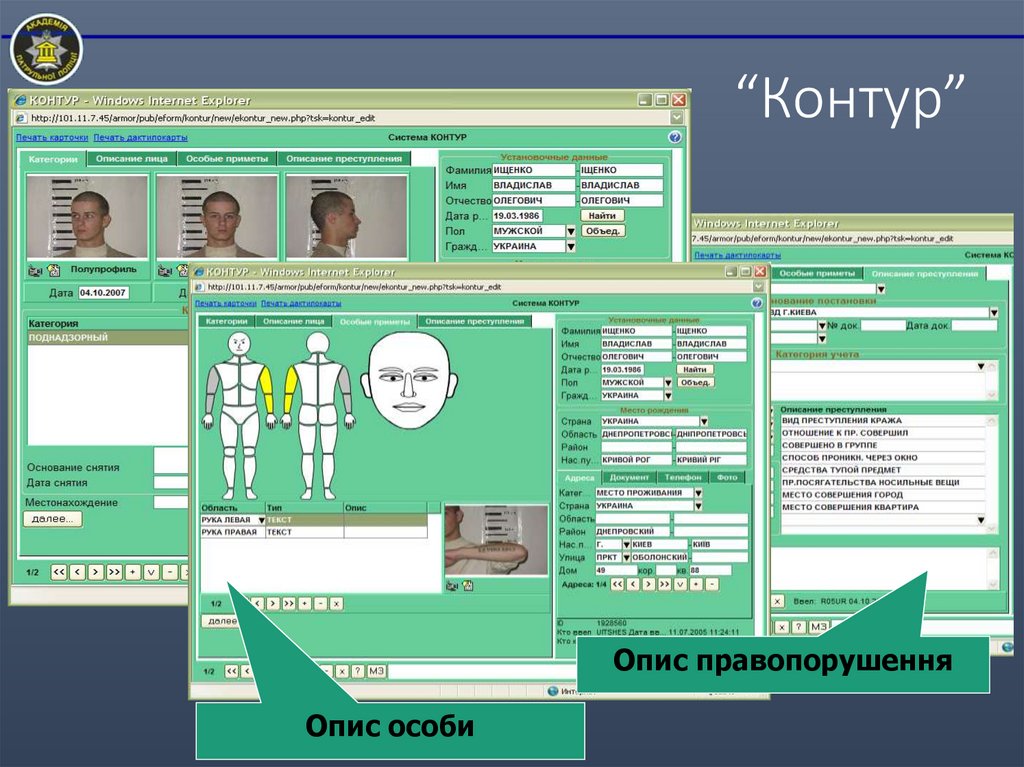The height and width of the screenshot is (767, 1024).
Task: Click Найти button in back-left window
Action: coord(602,216)
